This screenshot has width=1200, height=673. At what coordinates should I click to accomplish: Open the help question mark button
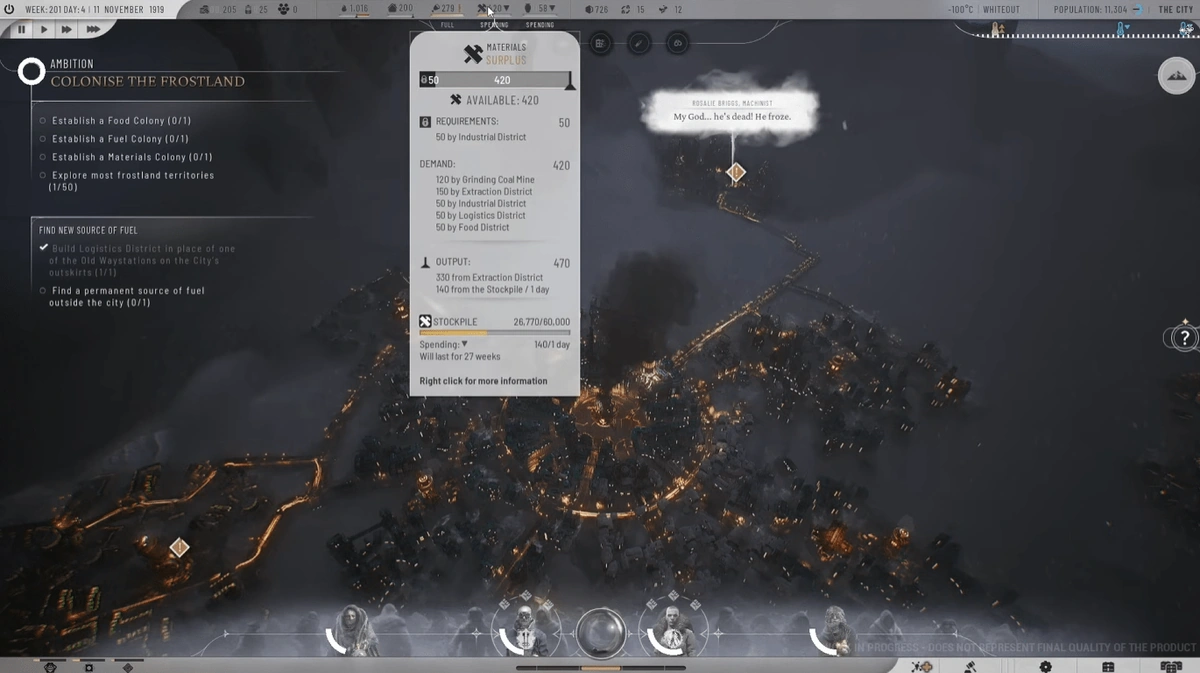point(1184,338)
